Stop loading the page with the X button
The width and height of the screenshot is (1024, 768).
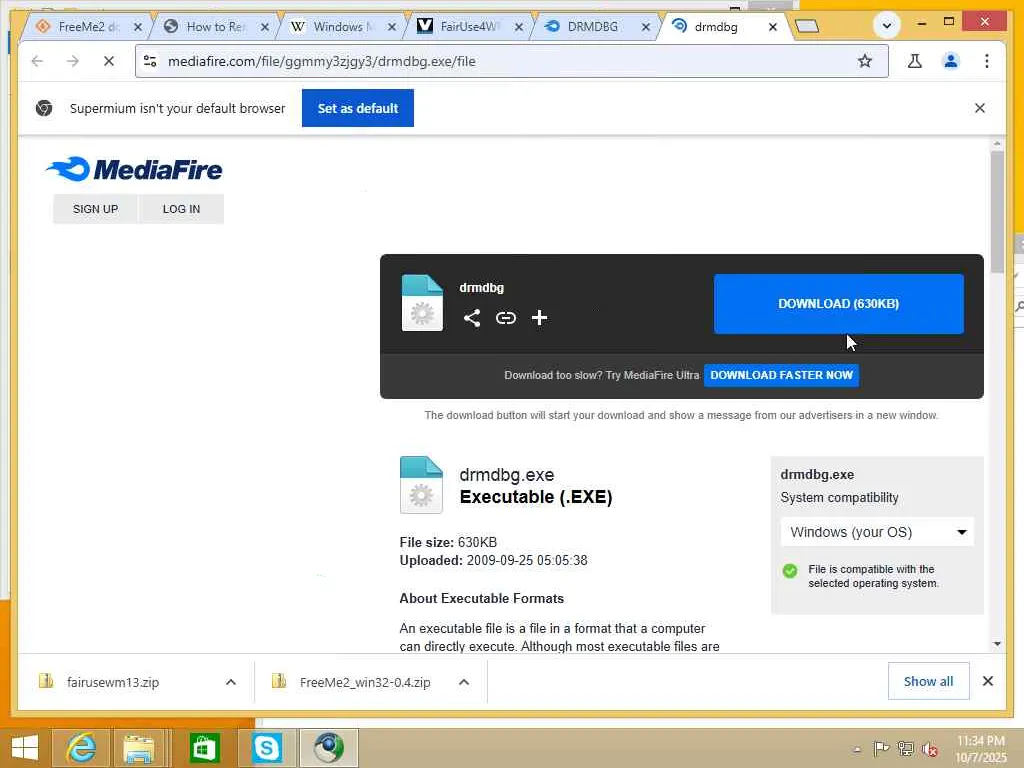point(109,61)
